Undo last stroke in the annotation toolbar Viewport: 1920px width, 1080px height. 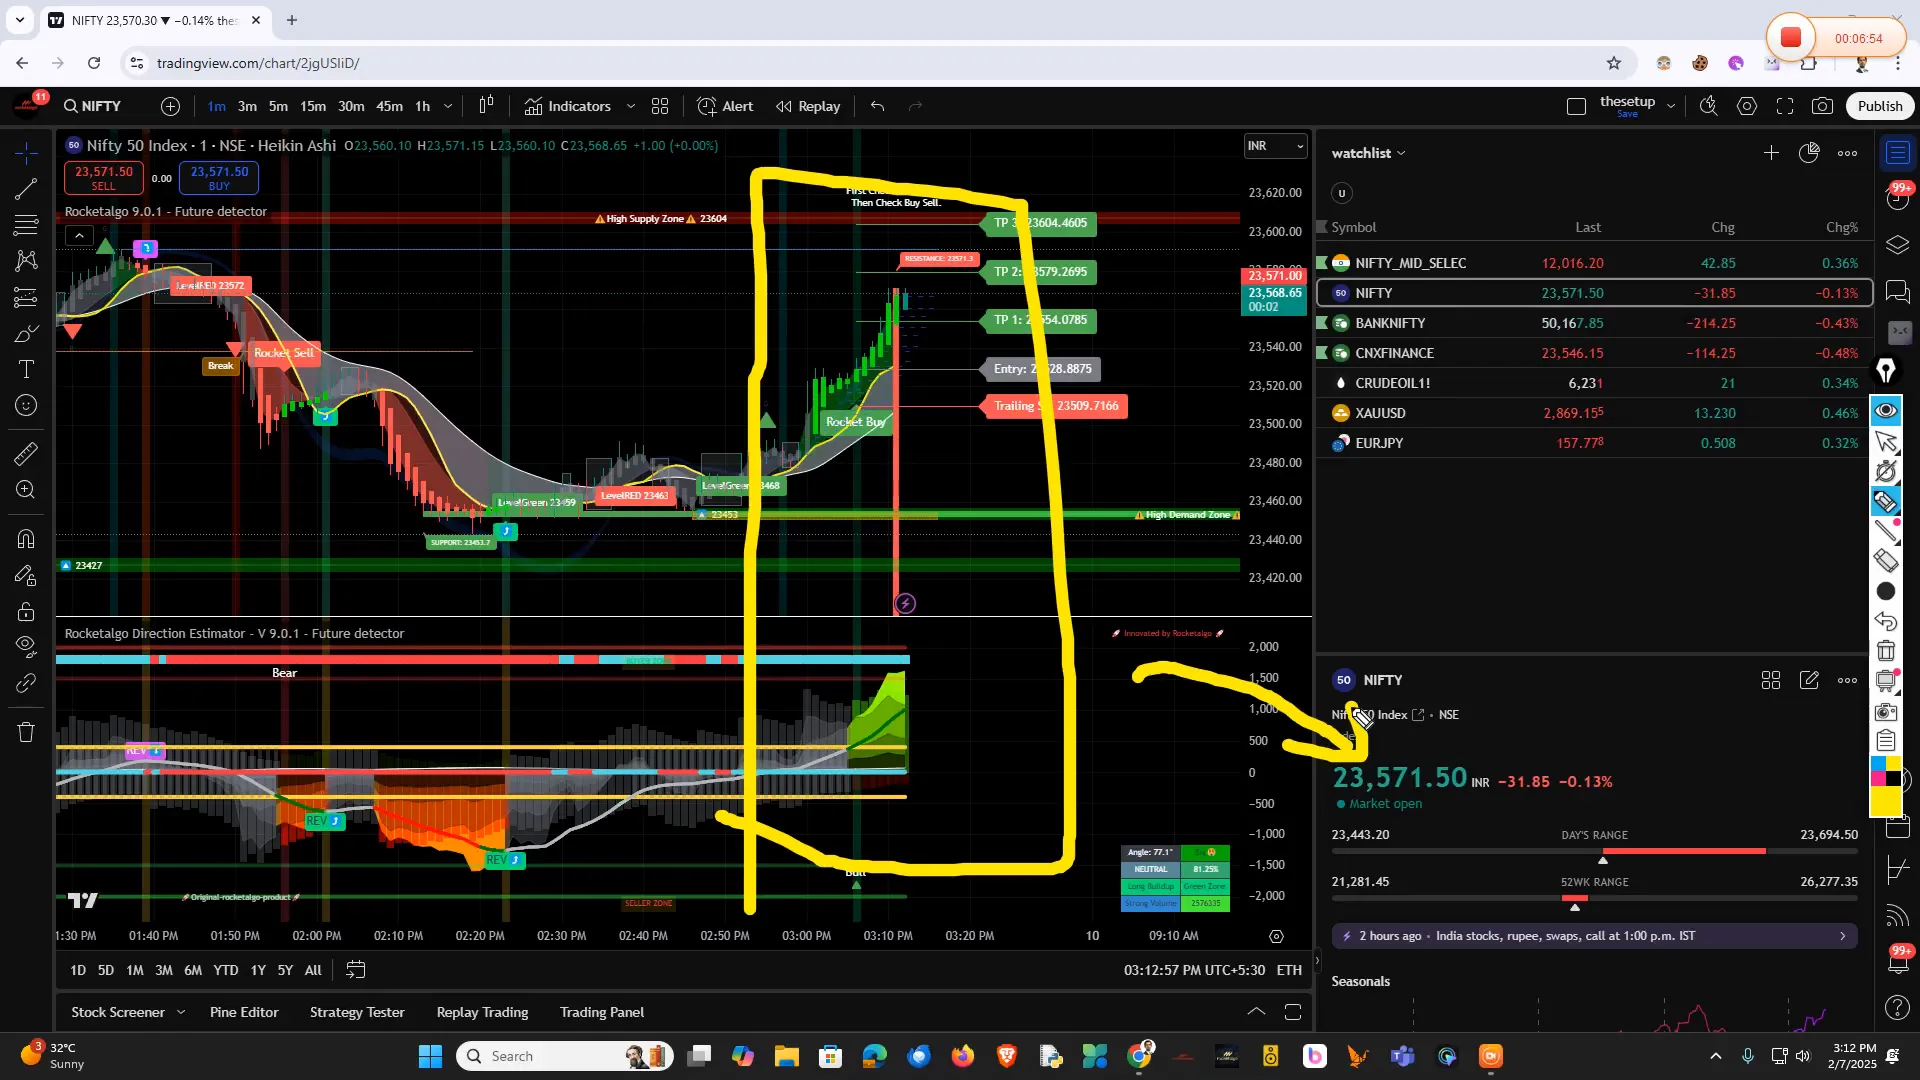(x=1886, y=622)
